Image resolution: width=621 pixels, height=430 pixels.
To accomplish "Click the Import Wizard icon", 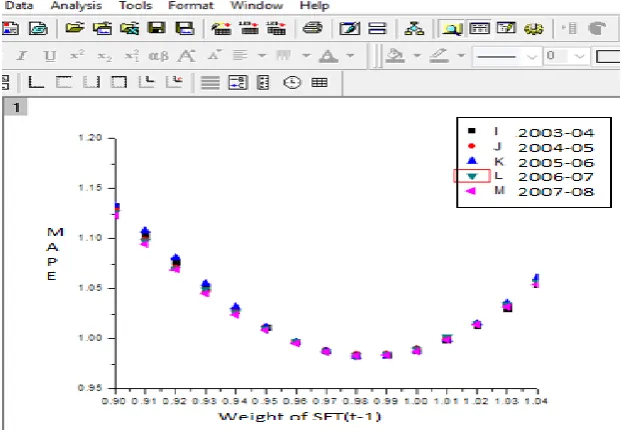I will pos(221,29).
